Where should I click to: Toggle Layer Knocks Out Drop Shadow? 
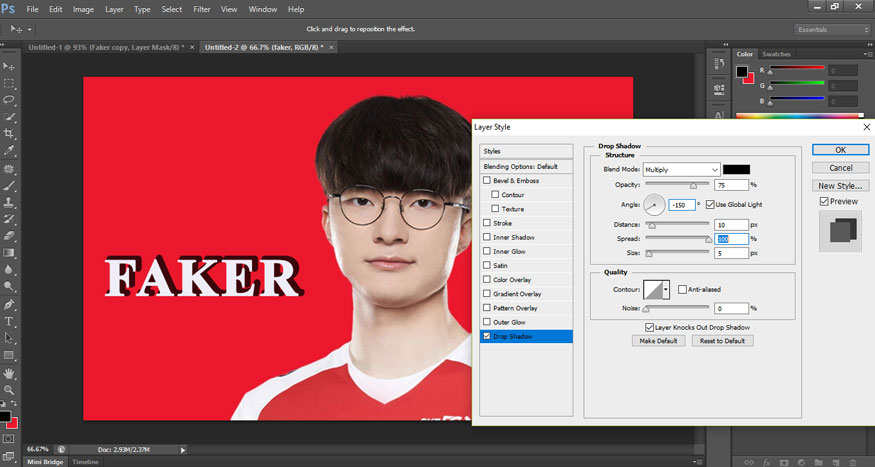tap(649, 328)
